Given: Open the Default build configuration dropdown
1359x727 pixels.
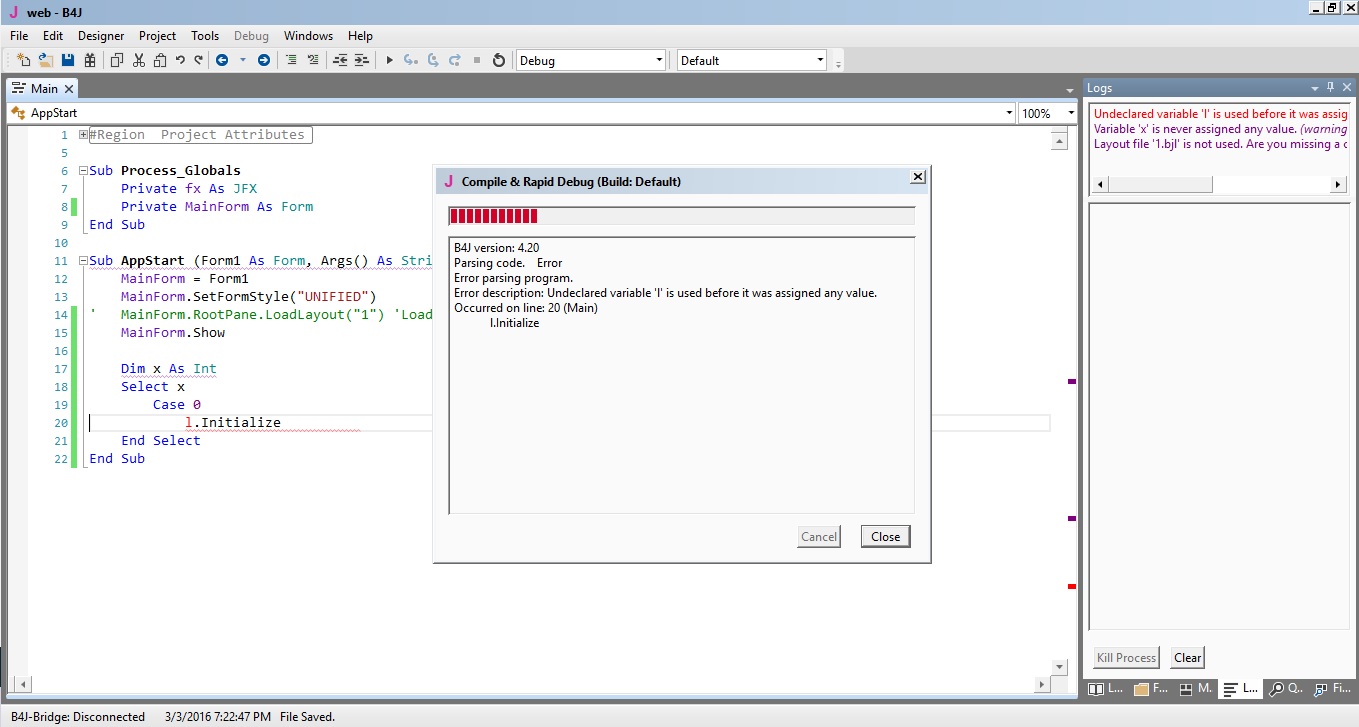Looking at the screenshot, I should pyautogui.click(x=752, y=60).
